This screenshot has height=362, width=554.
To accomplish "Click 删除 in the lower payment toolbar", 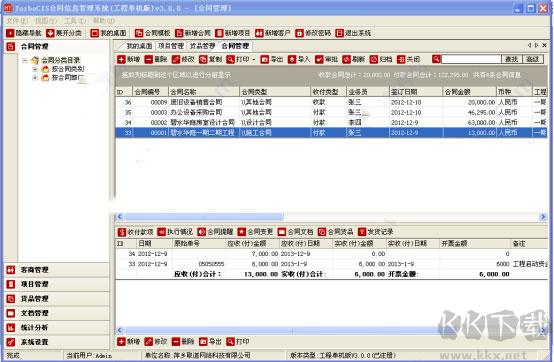I will [183, 342].
